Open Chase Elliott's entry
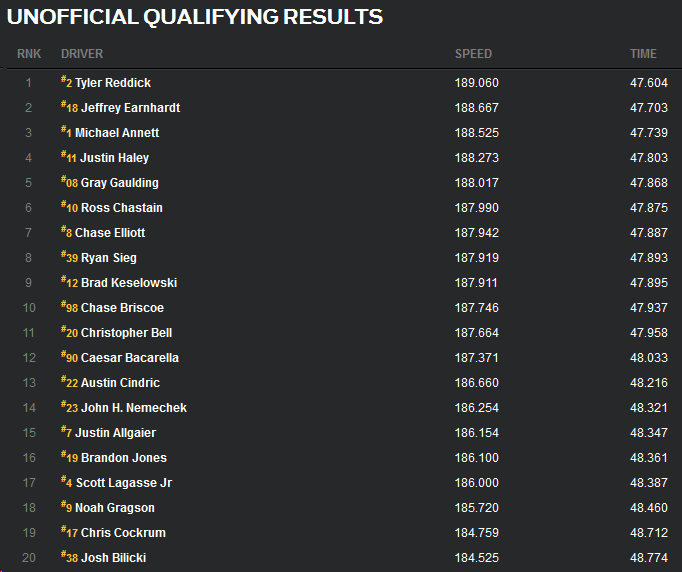The image size is (682, 572). [109, 233]
